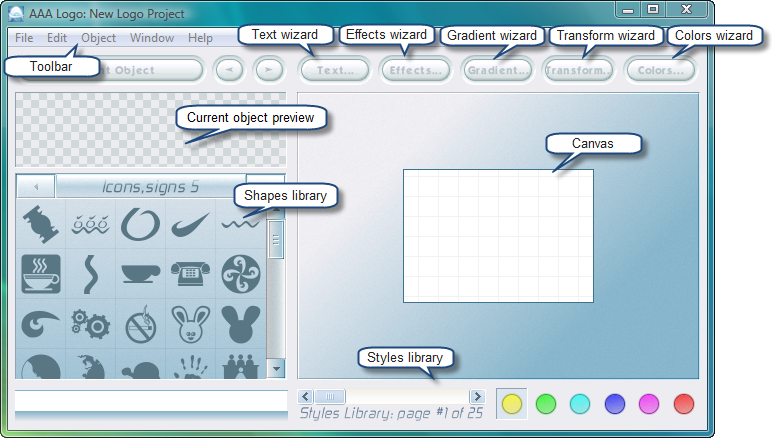Pick the group of people shape
The width and height of the screenshot is (772, 438).
pyautogui.click(x=241, y=367)
